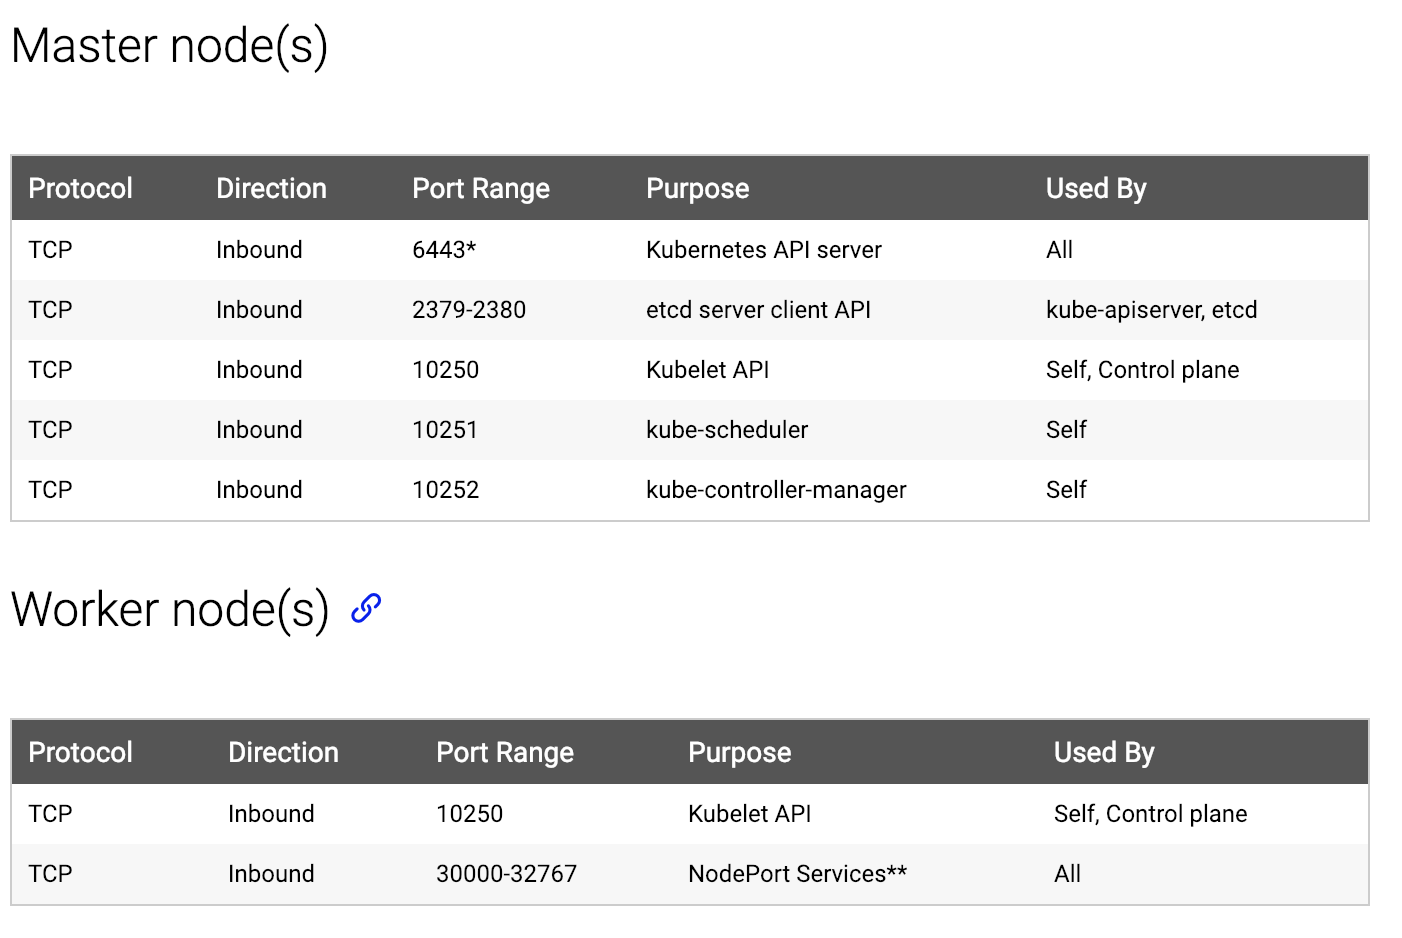The image size is (1402, 938).
Task: Click the Protocol header in master table
Action: point(80,188)
